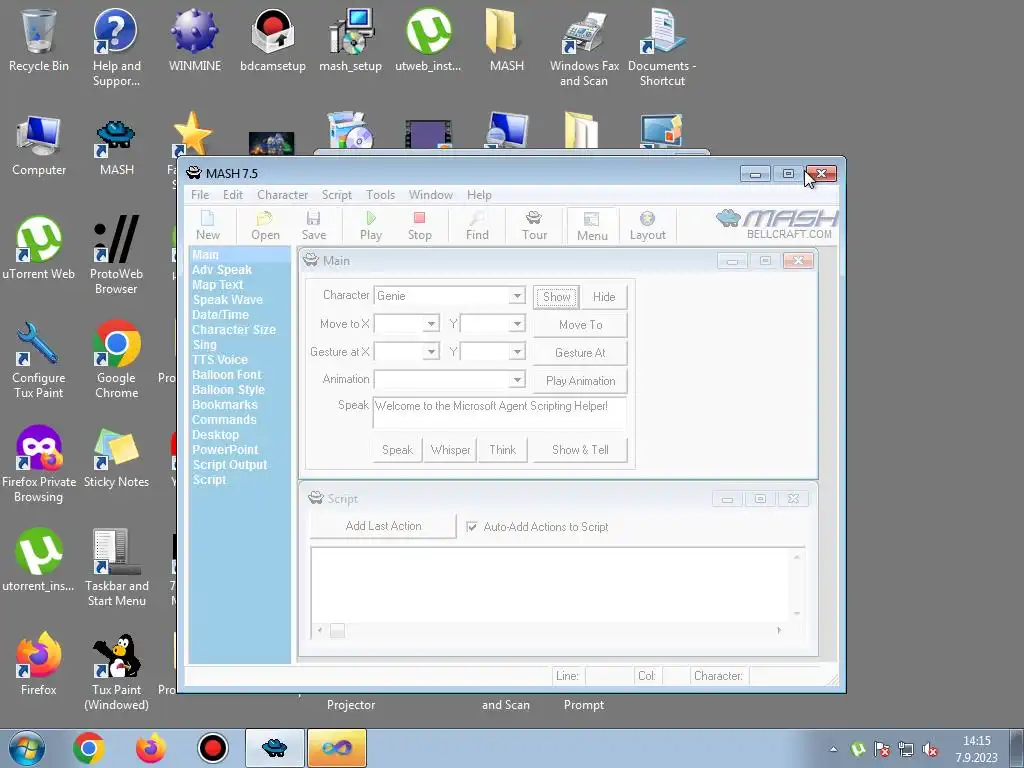
Task: Select the WINMINE desktop icon
Action: click(195, 40)
